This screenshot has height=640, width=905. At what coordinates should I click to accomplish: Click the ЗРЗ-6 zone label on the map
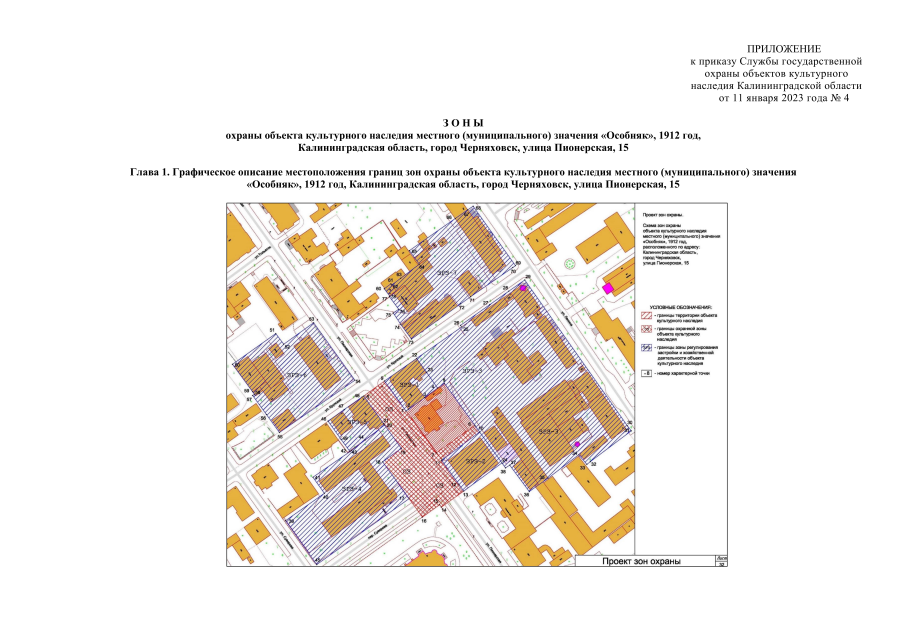[297, 375]
